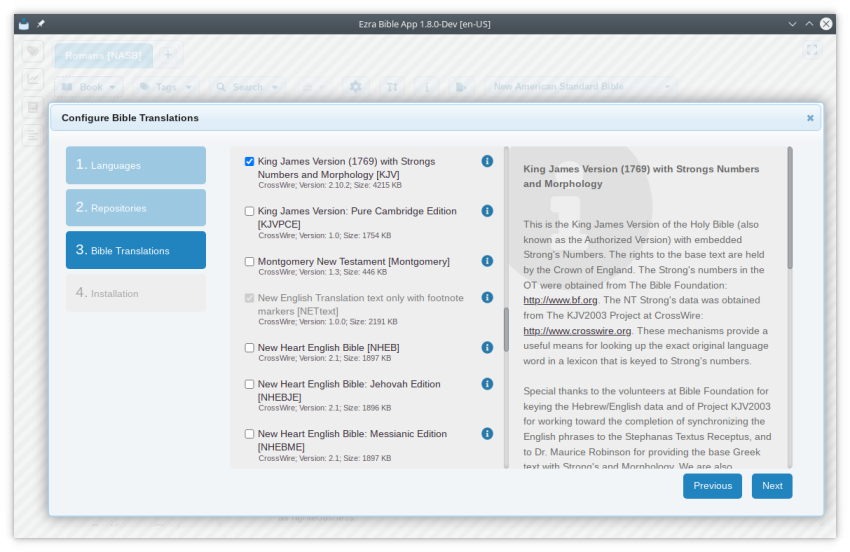The height and width of the screenshot is (552, 850).
Task: Click the Next button
Action: click(x=772, y=486)
